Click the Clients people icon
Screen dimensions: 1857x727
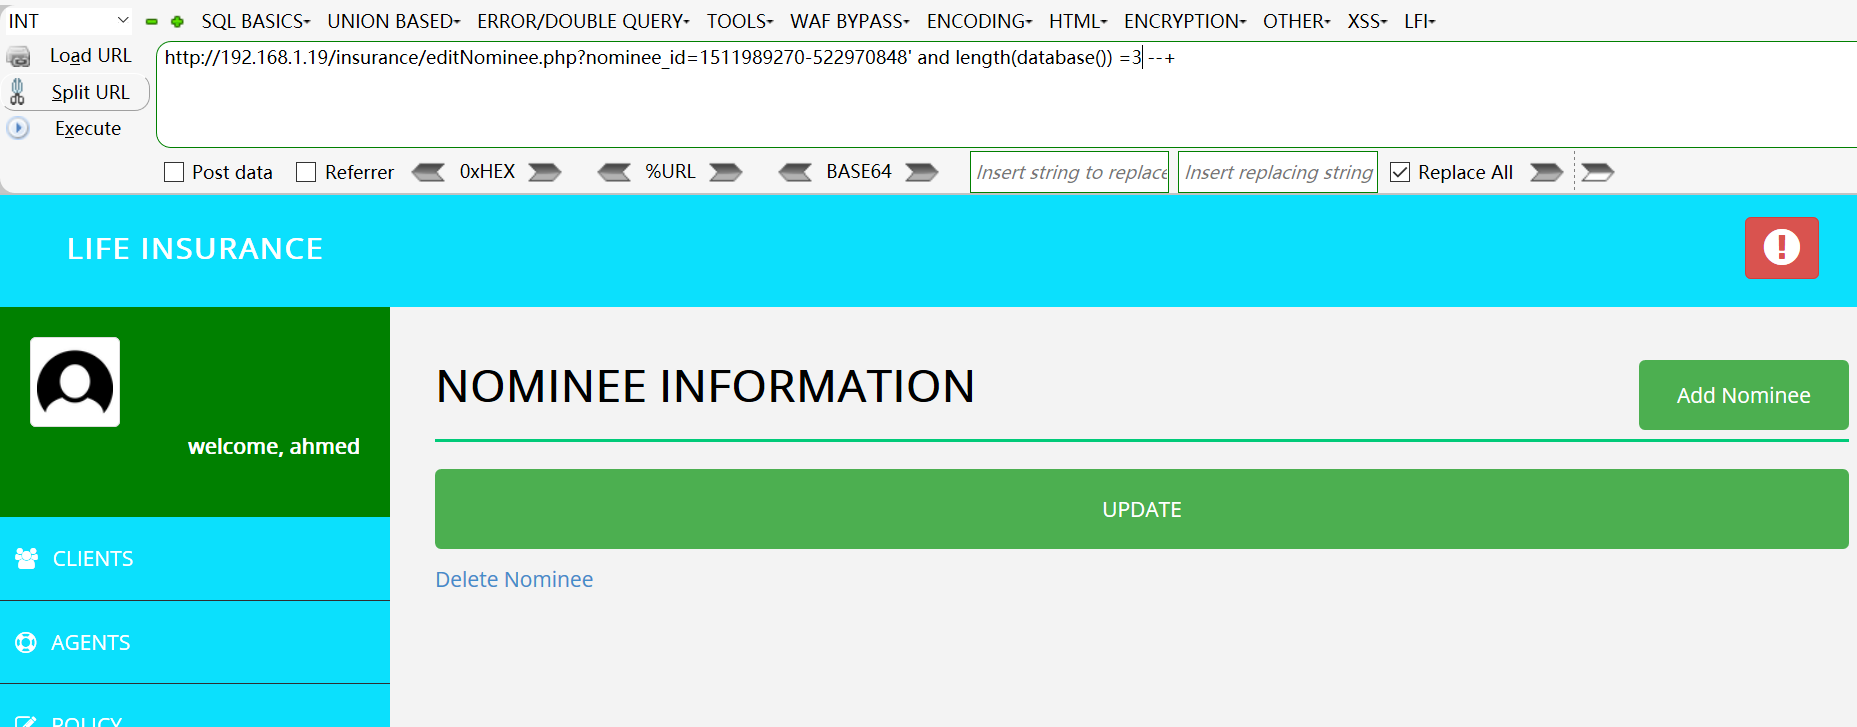[27, 558]
